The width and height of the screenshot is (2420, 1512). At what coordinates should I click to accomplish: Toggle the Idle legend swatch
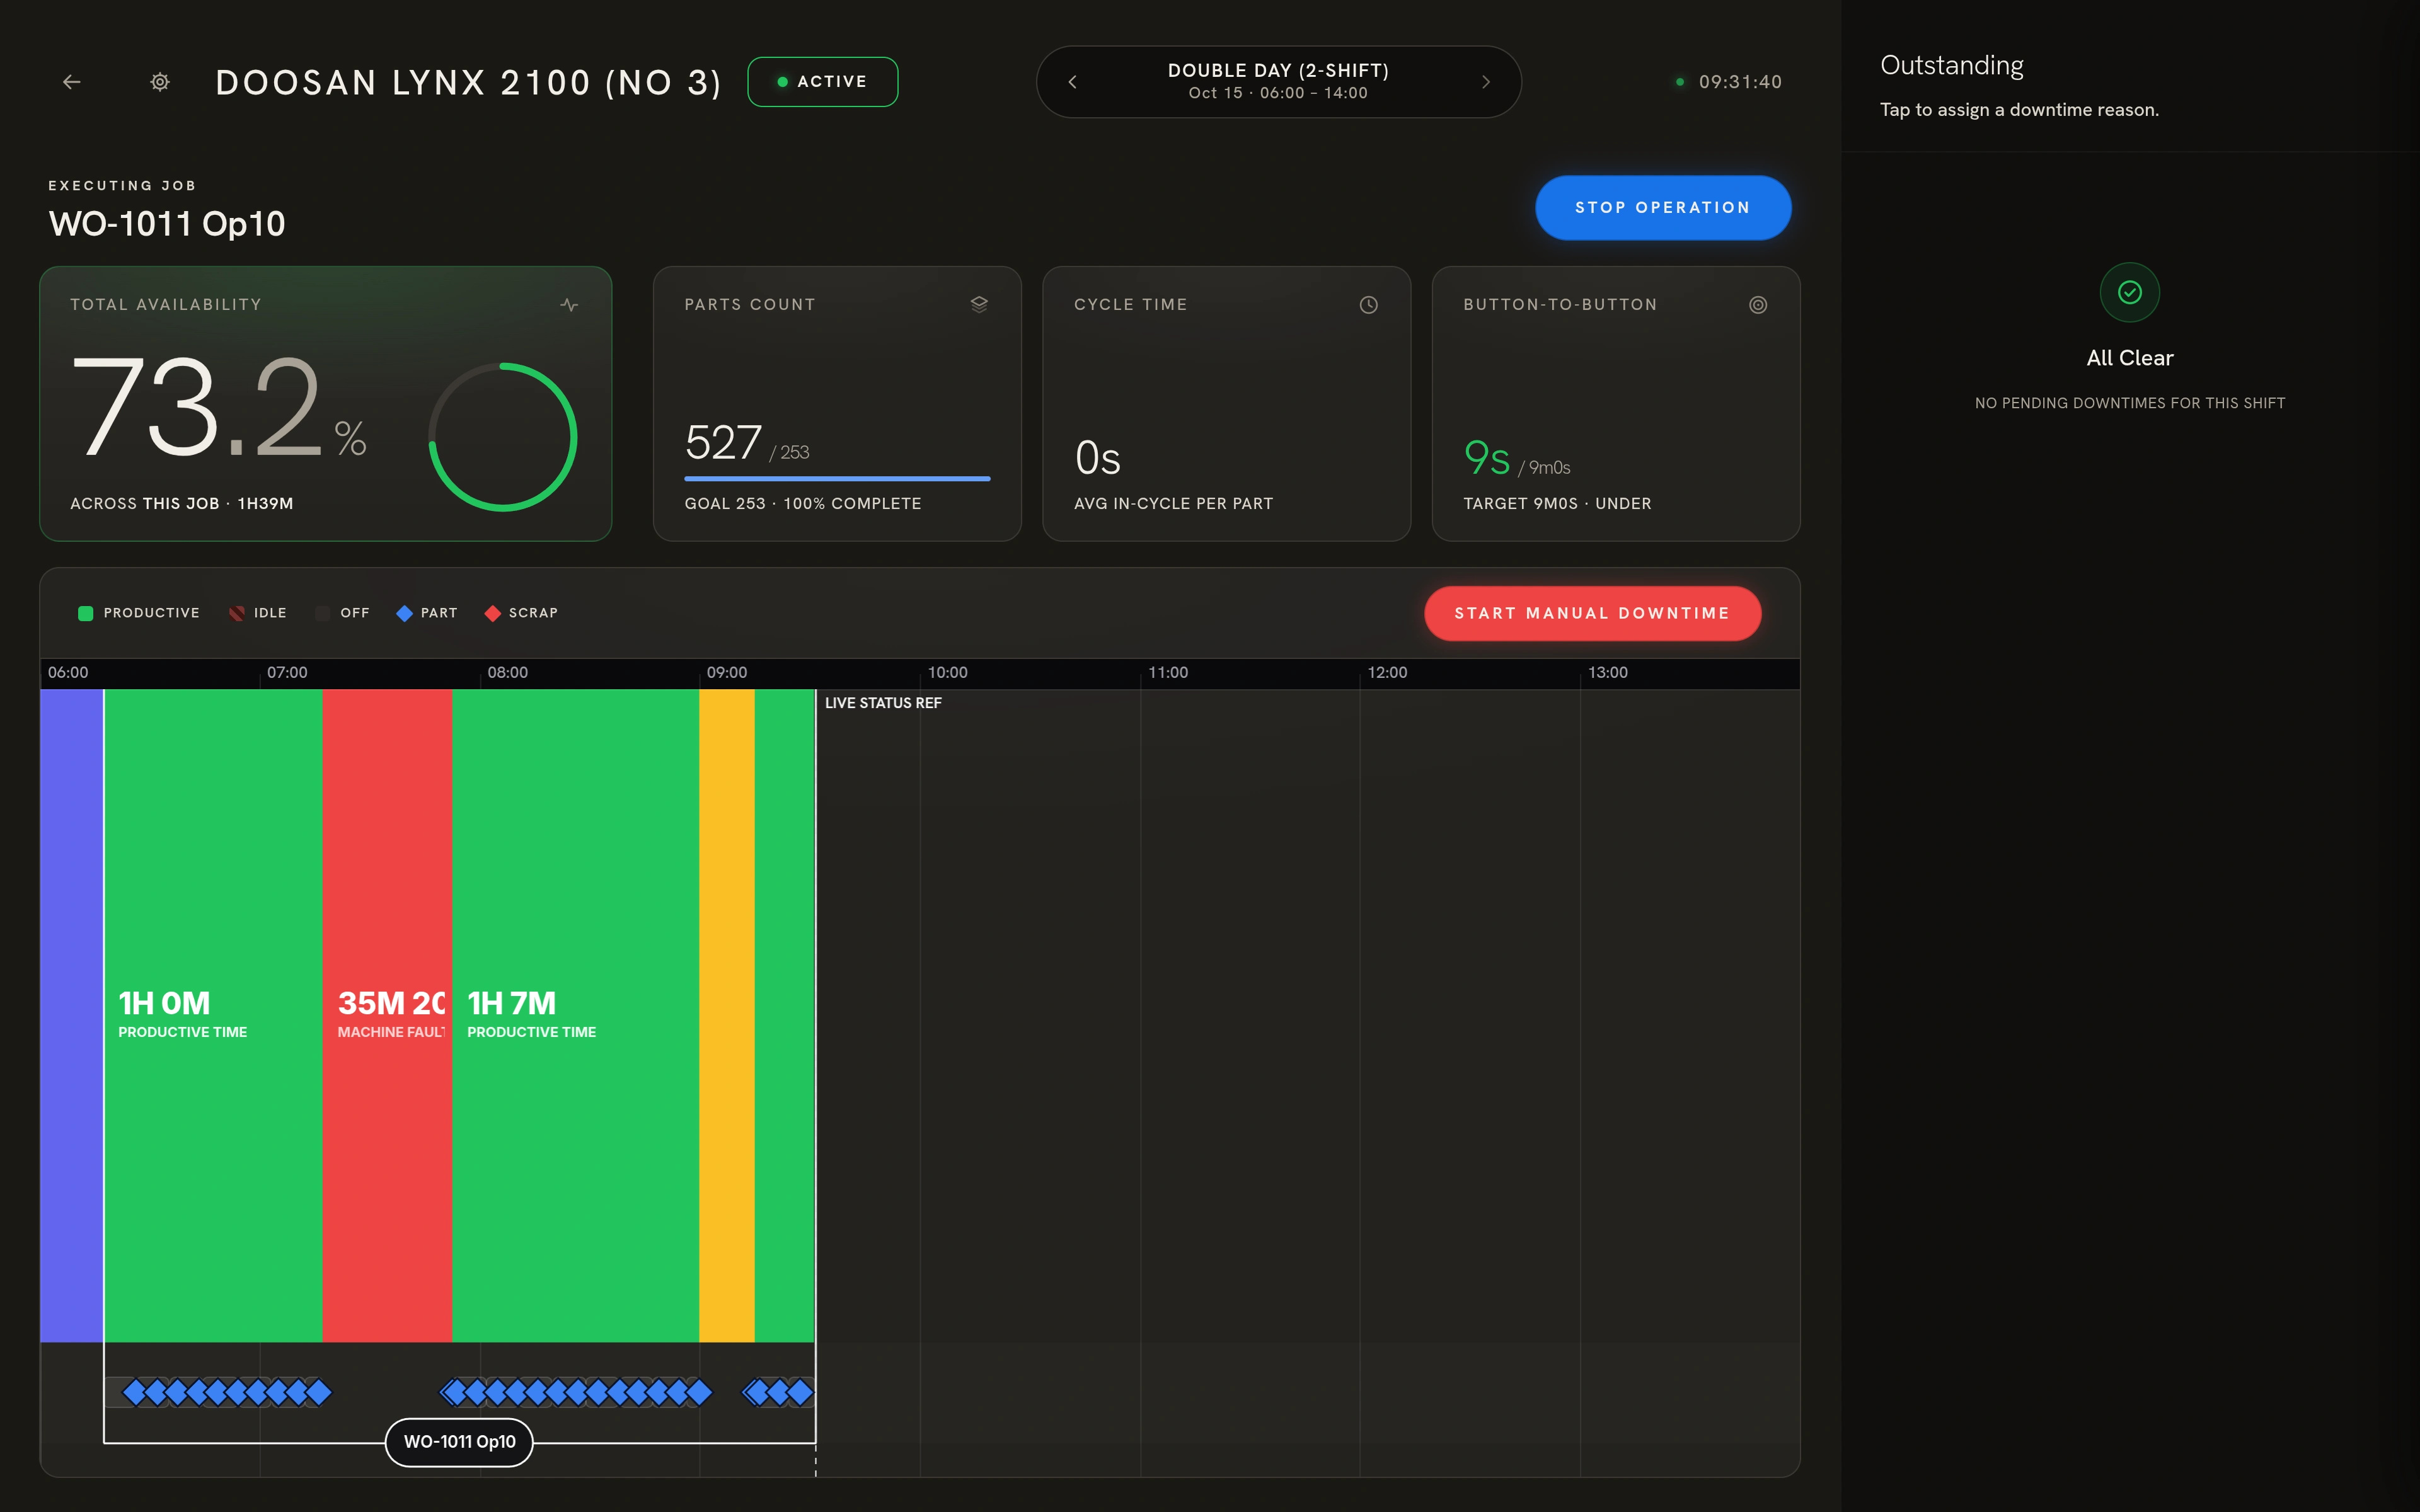pos(237,613)
